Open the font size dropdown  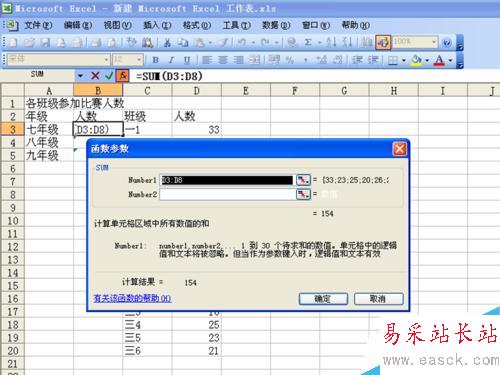click(x=139, y=60)
